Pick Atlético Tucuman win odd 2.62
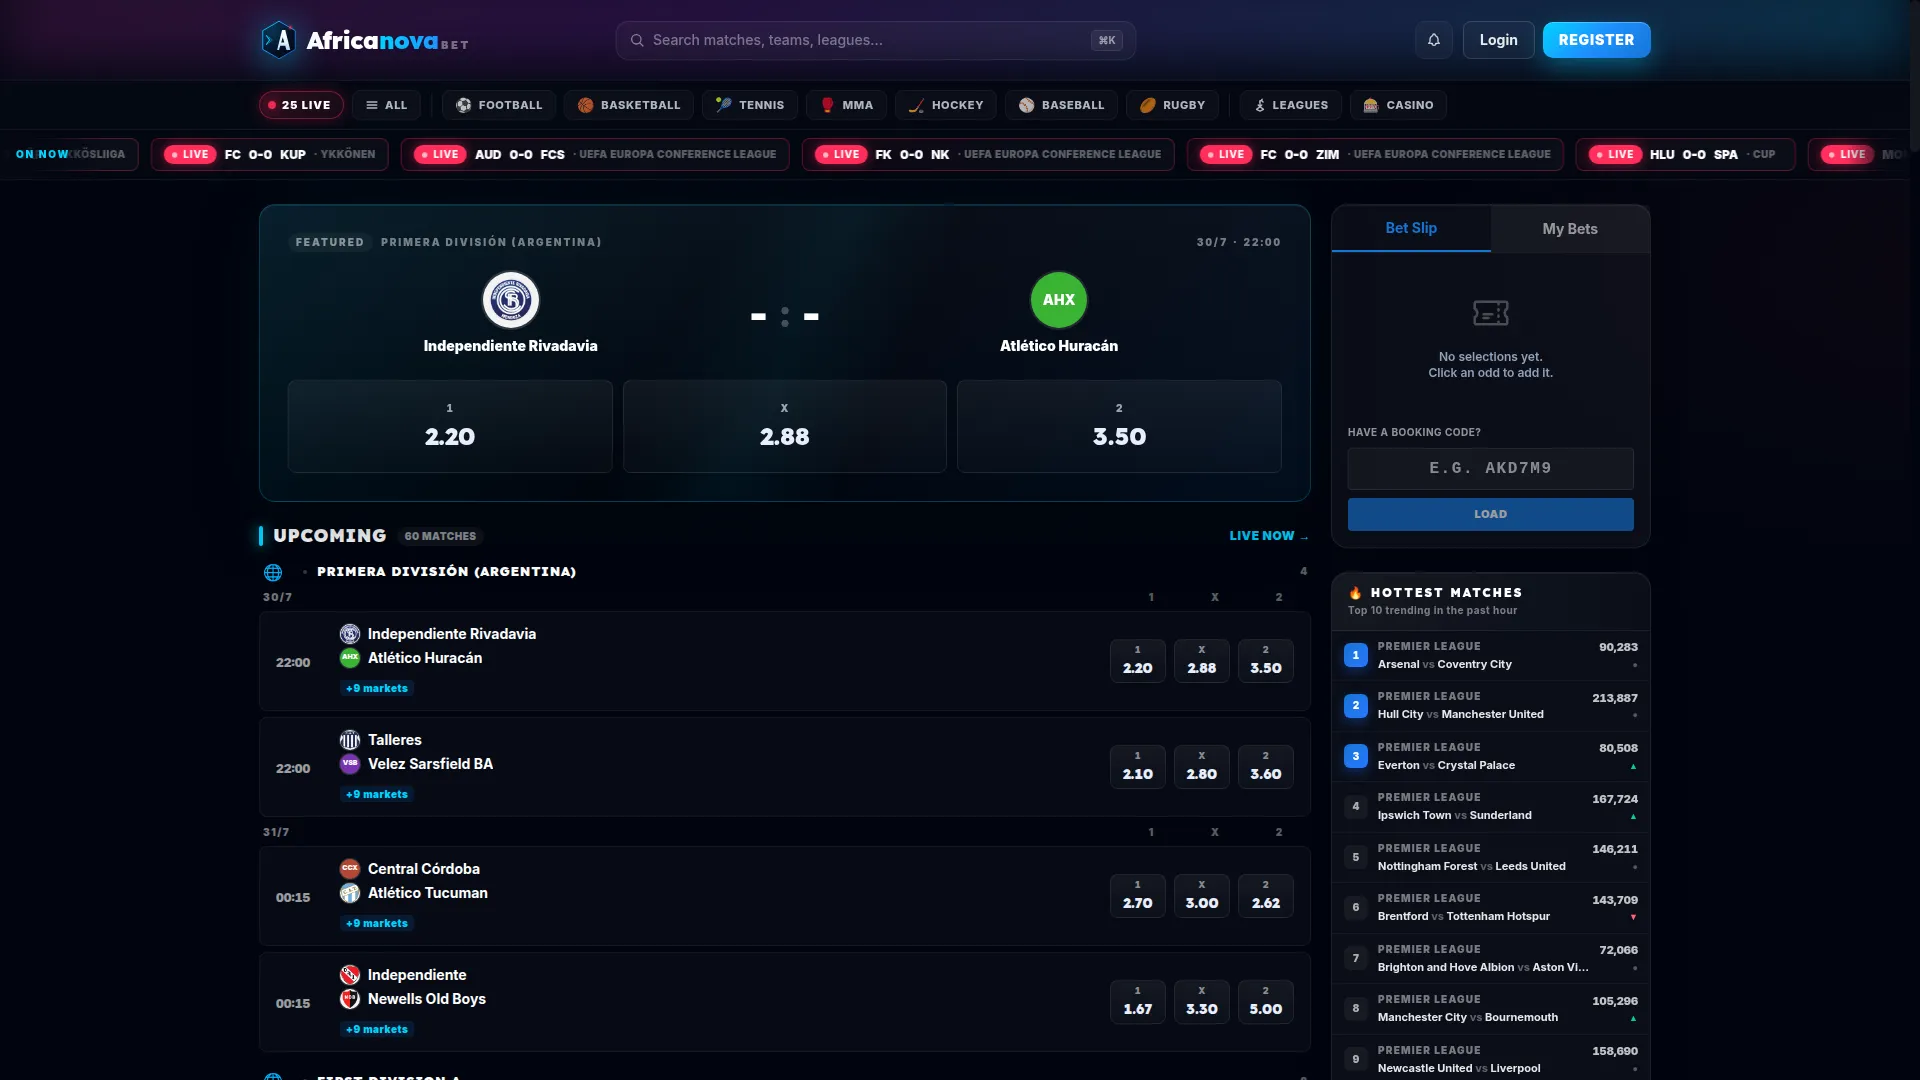This screenshot has height=1080, width=1920. (x=1266, y=896)
